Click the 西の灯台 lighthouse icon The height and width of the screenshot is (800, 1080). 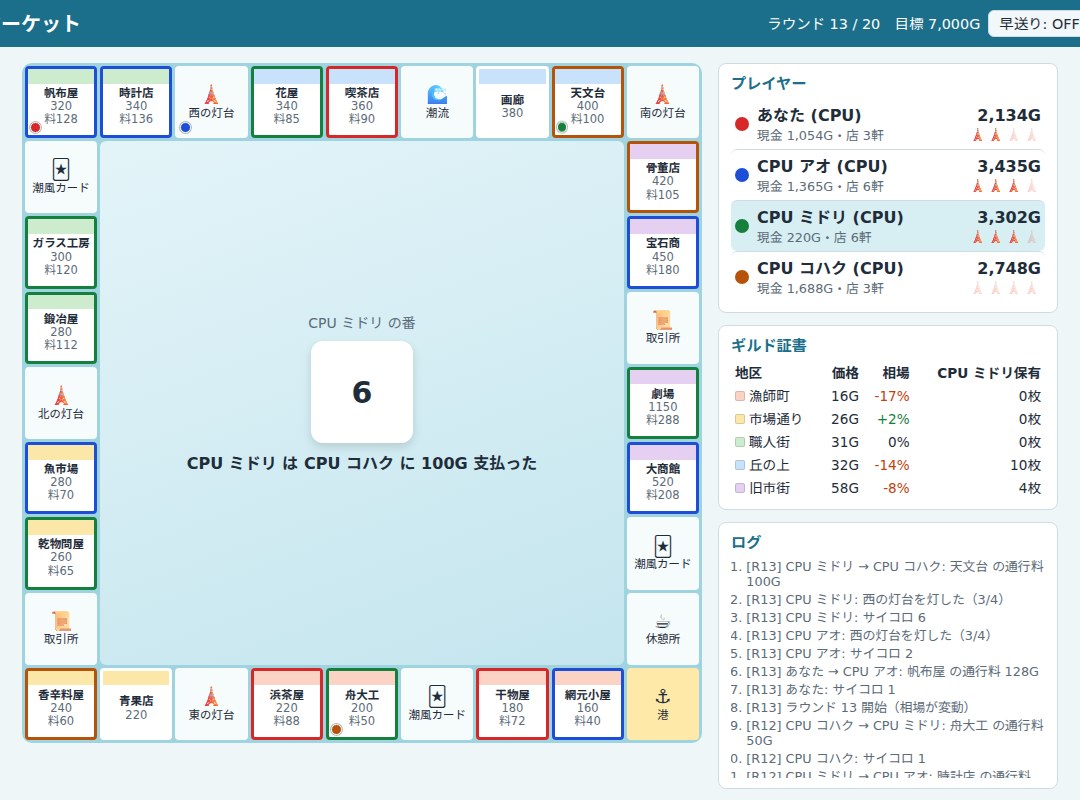pos(211,94)
